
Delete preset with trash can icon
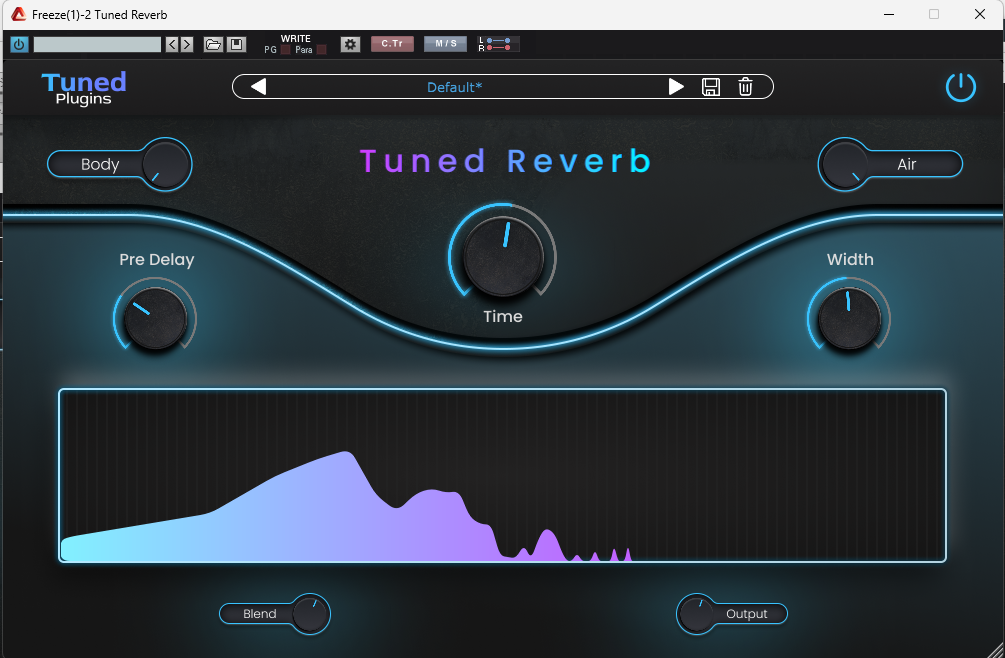click(x=745, y=86)
